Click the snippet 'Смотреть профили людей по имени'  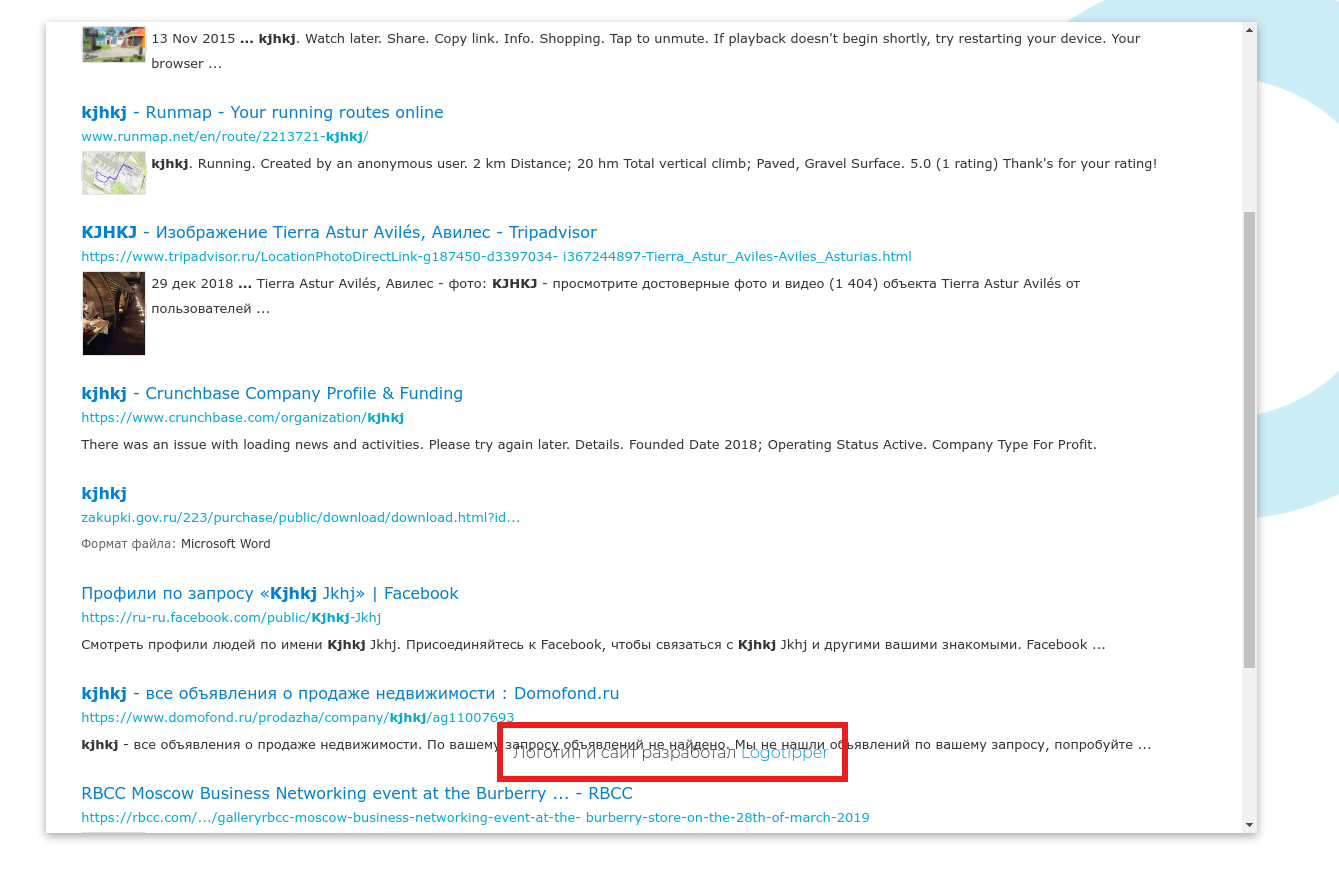click(593, 645)
